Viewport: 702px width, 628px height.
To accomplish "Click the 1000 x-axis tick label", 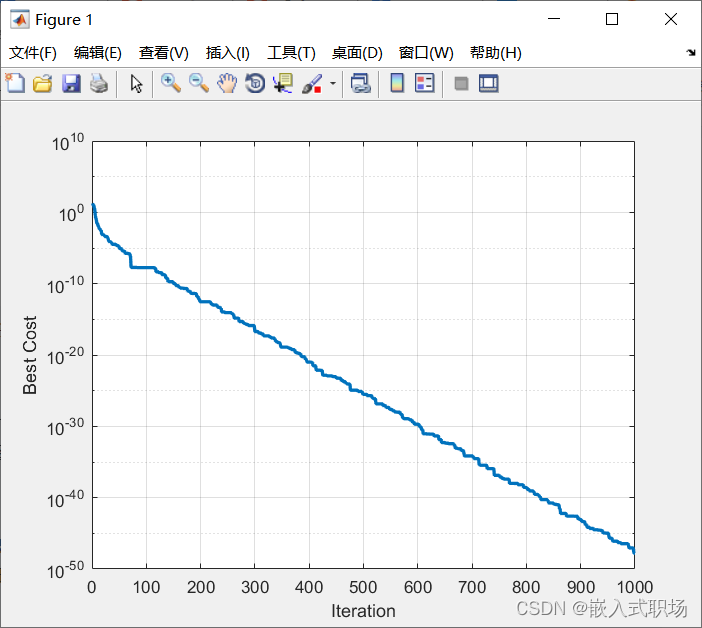I will [x=634, y=587].
